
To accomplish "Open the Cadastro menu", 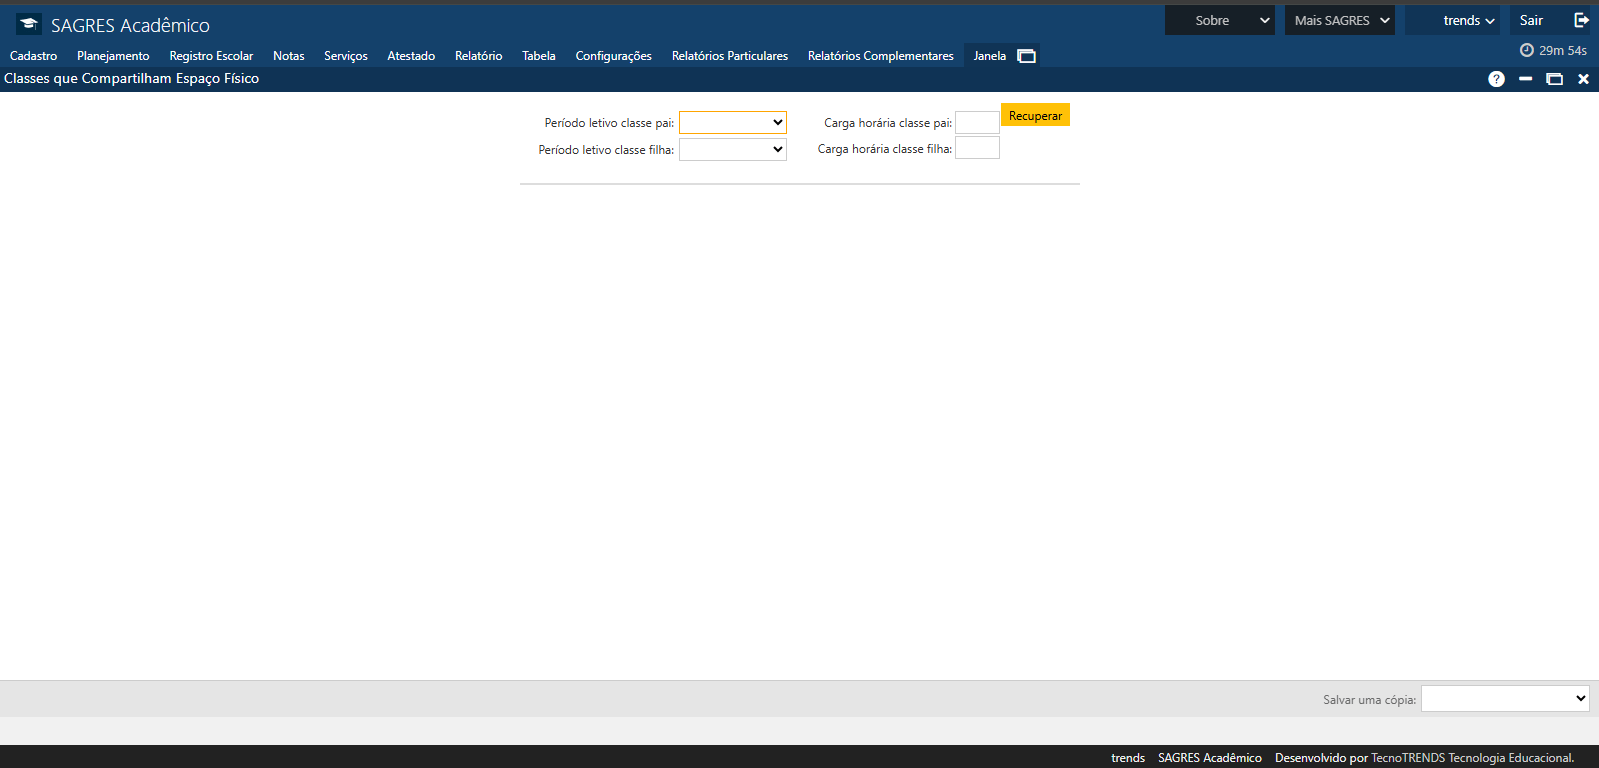I will (x=34, y=56).
